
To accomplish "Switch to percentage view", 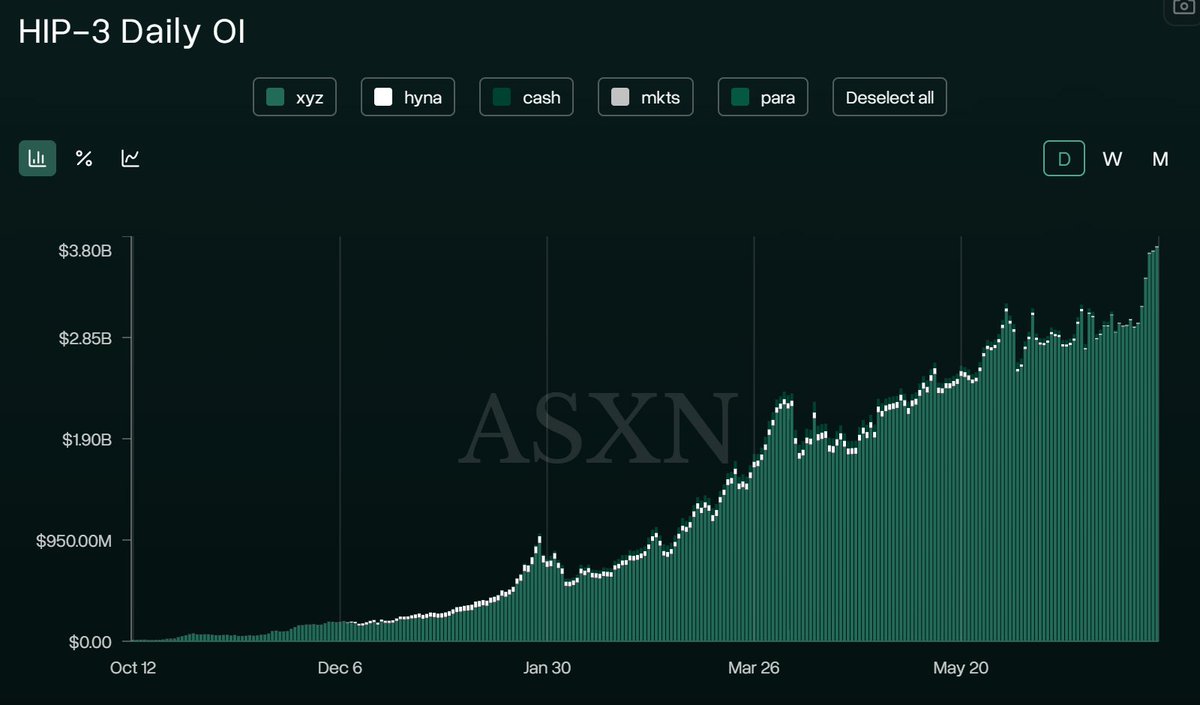I will click(x=84, y=158).
